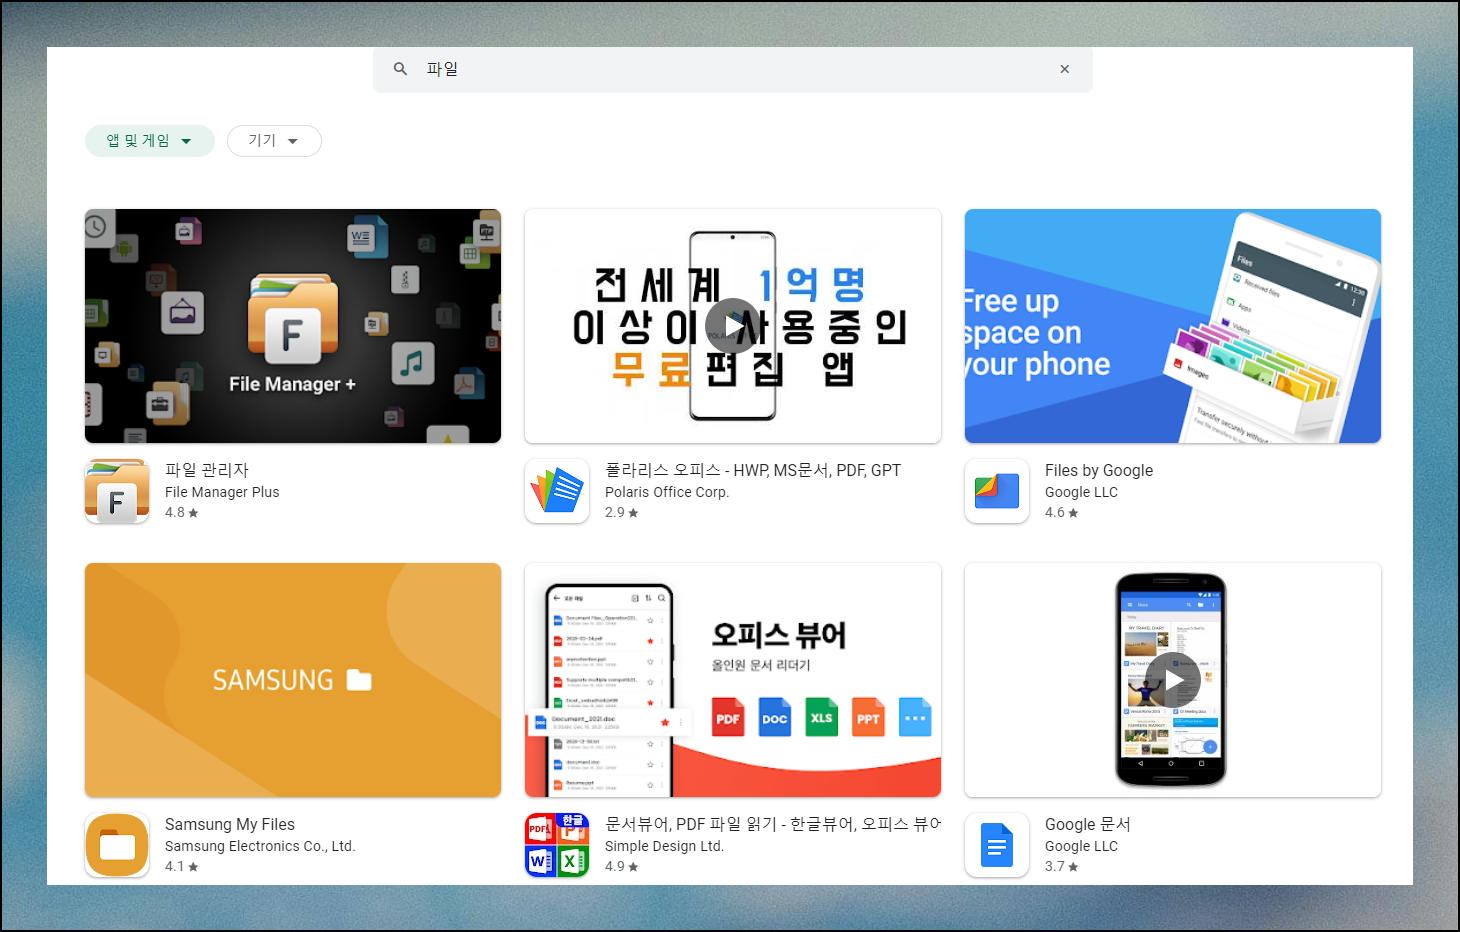Open 폴라리스 오피스 app title link
Screen dimensions: 1460x932
pos(753,470)
